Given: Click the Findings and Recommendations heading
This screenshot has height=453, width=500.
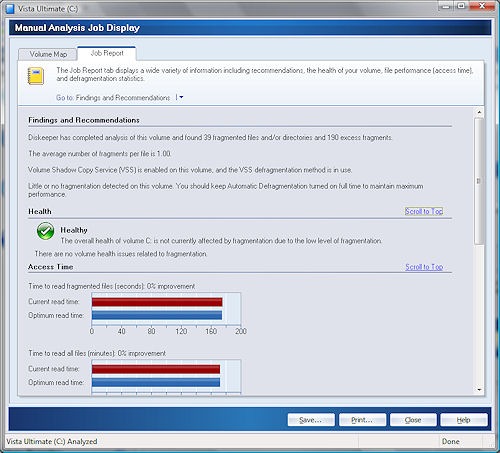Looking at the screenshot, I should (84, 120).
